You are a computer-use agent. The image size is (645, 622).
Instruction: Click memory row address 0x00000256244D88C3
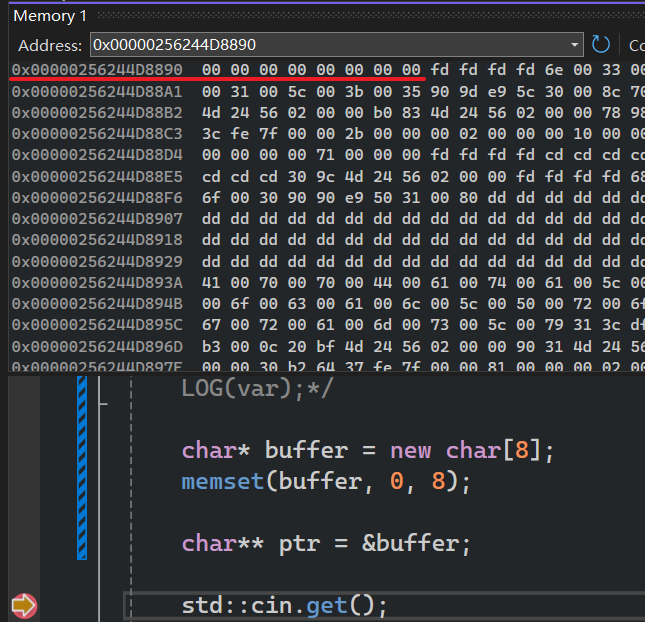click(97, 133)
